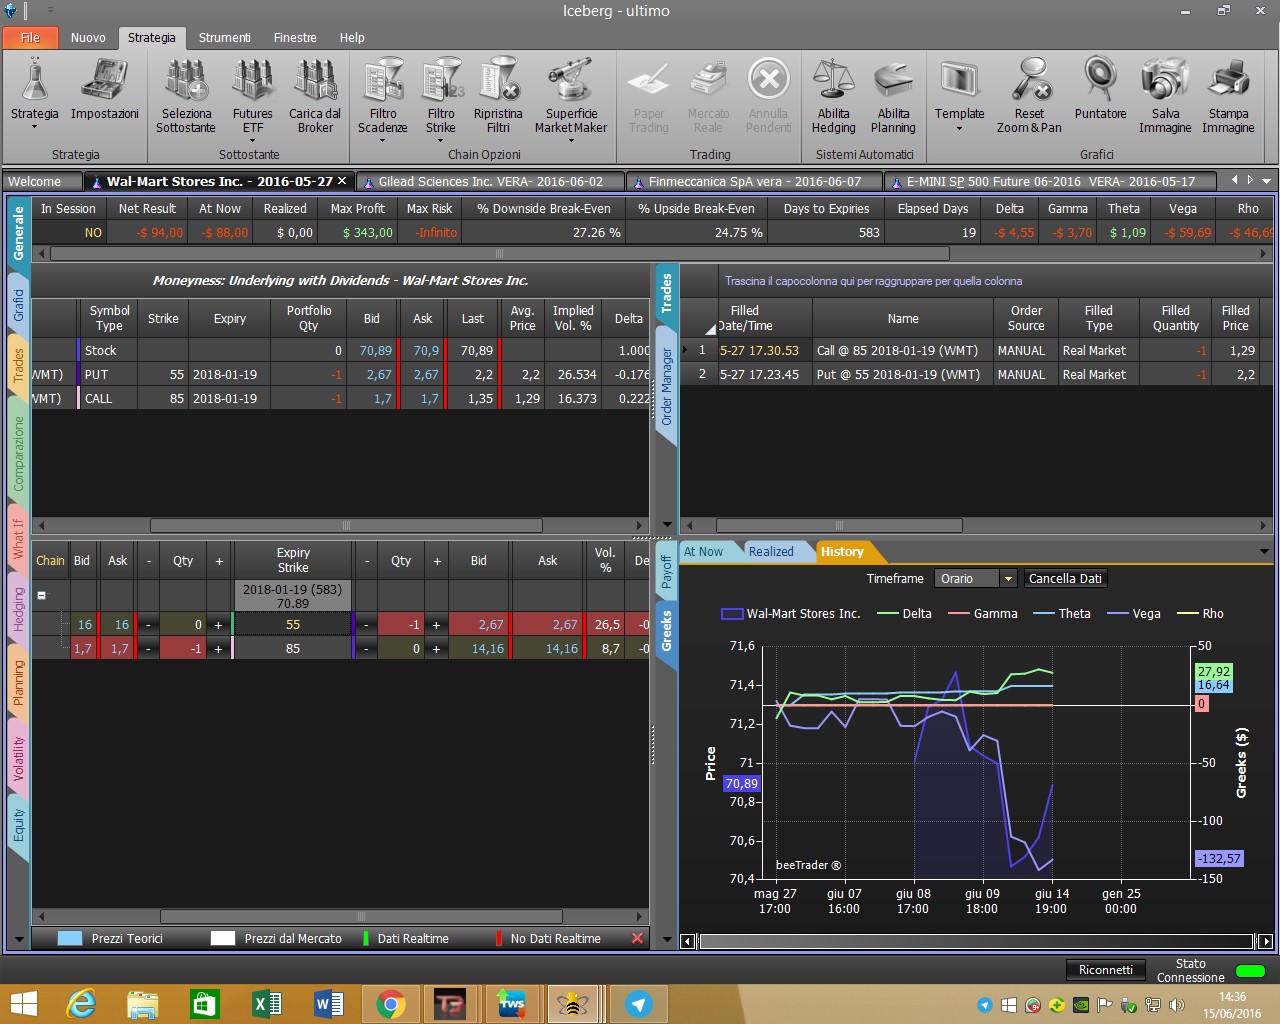Image resolution: width=1280 pixels, height=1024 pixels.
Task: Click Ripristina Filtri icon
Action: point(498,80)
